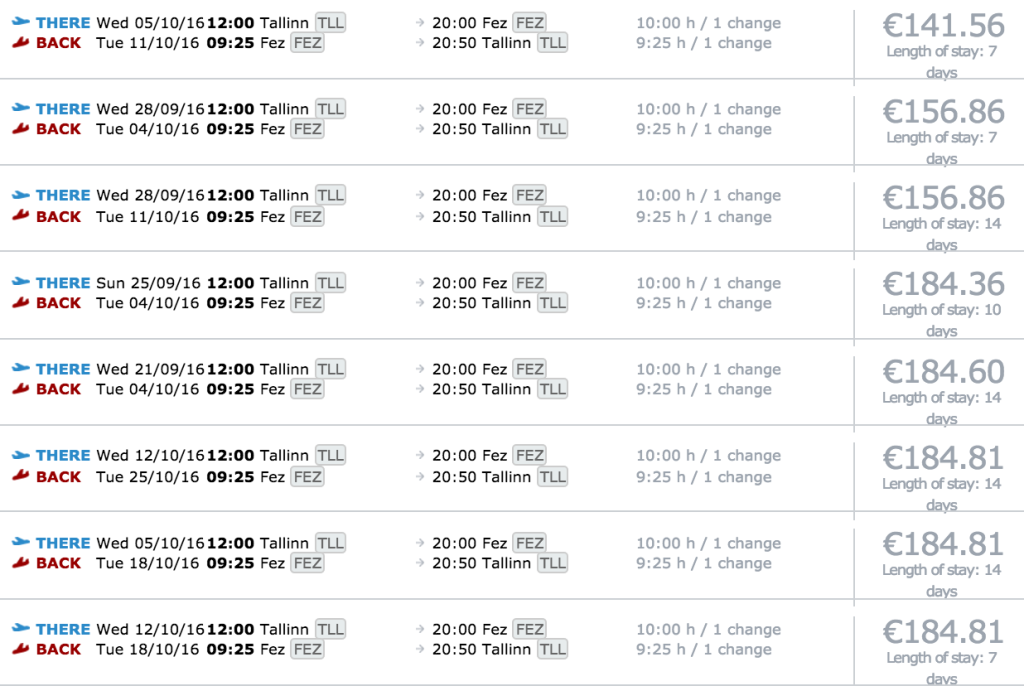Click the TLL airport badge on the Sun 25/09/16 departure

coord(330,283)
